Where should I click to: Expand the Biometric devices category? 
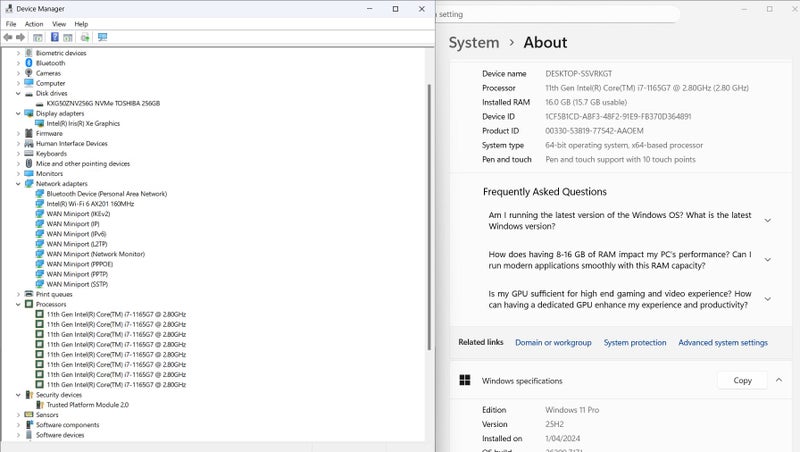pos(18,53)
